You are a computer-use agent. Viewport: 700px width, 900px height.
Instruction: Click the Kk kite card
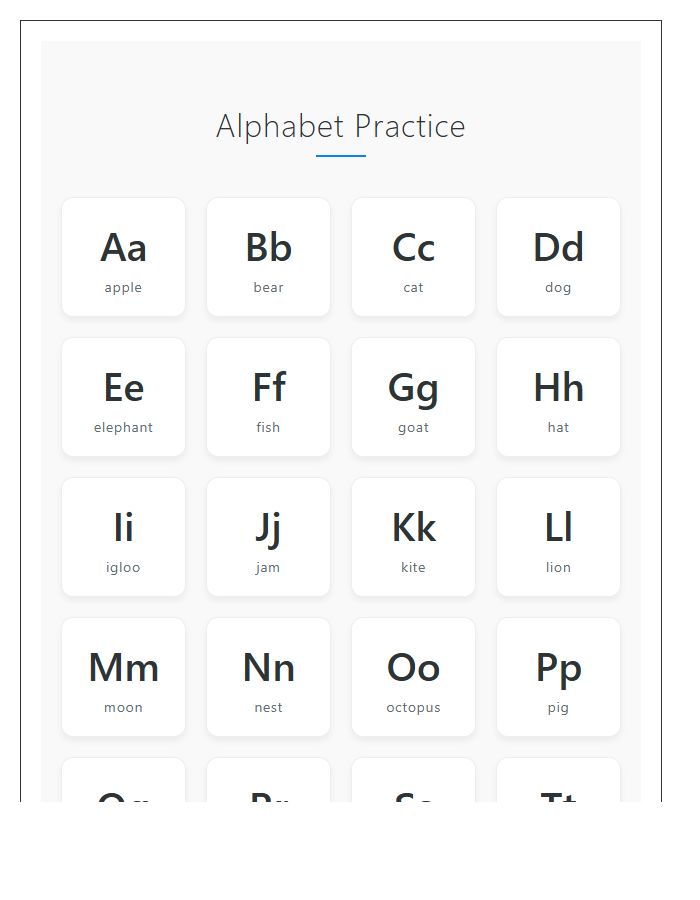coord(413,537)
